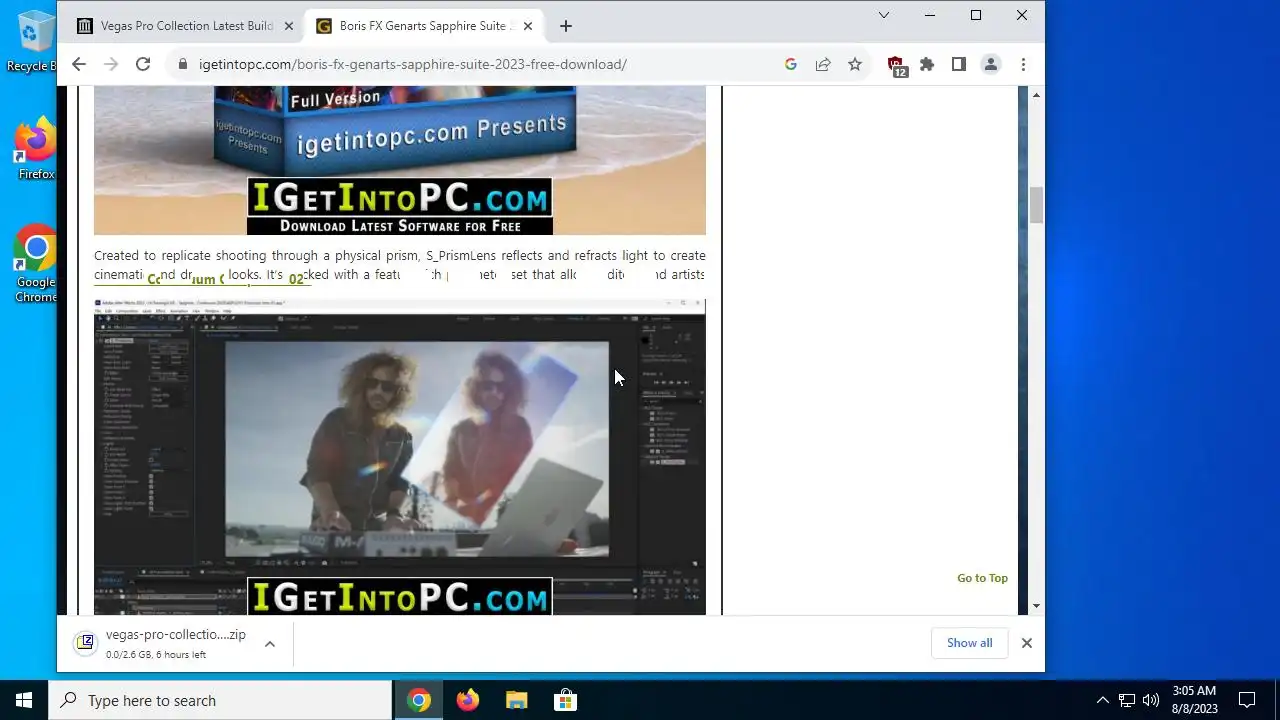Click the vegas-pro-collection zip download item
This screenshot has height=720, width=1280.
click(x=161, y=643)
